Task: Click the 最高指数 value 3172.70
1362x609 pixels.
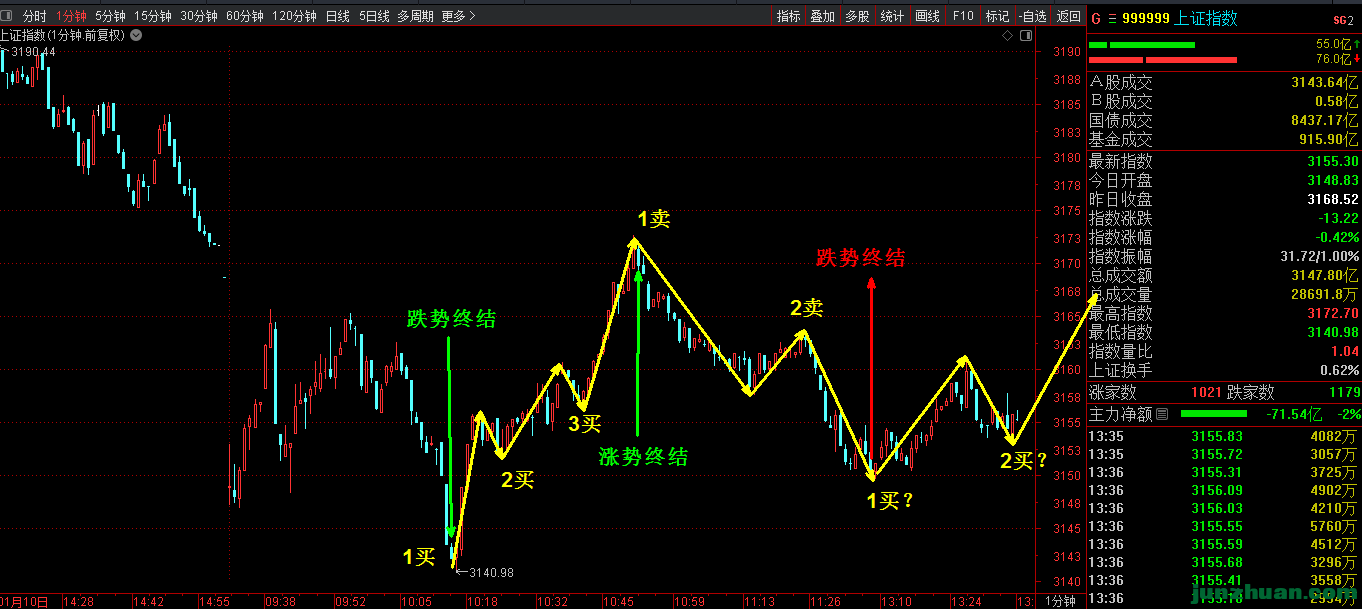Action: click(x=1333, y=313)
